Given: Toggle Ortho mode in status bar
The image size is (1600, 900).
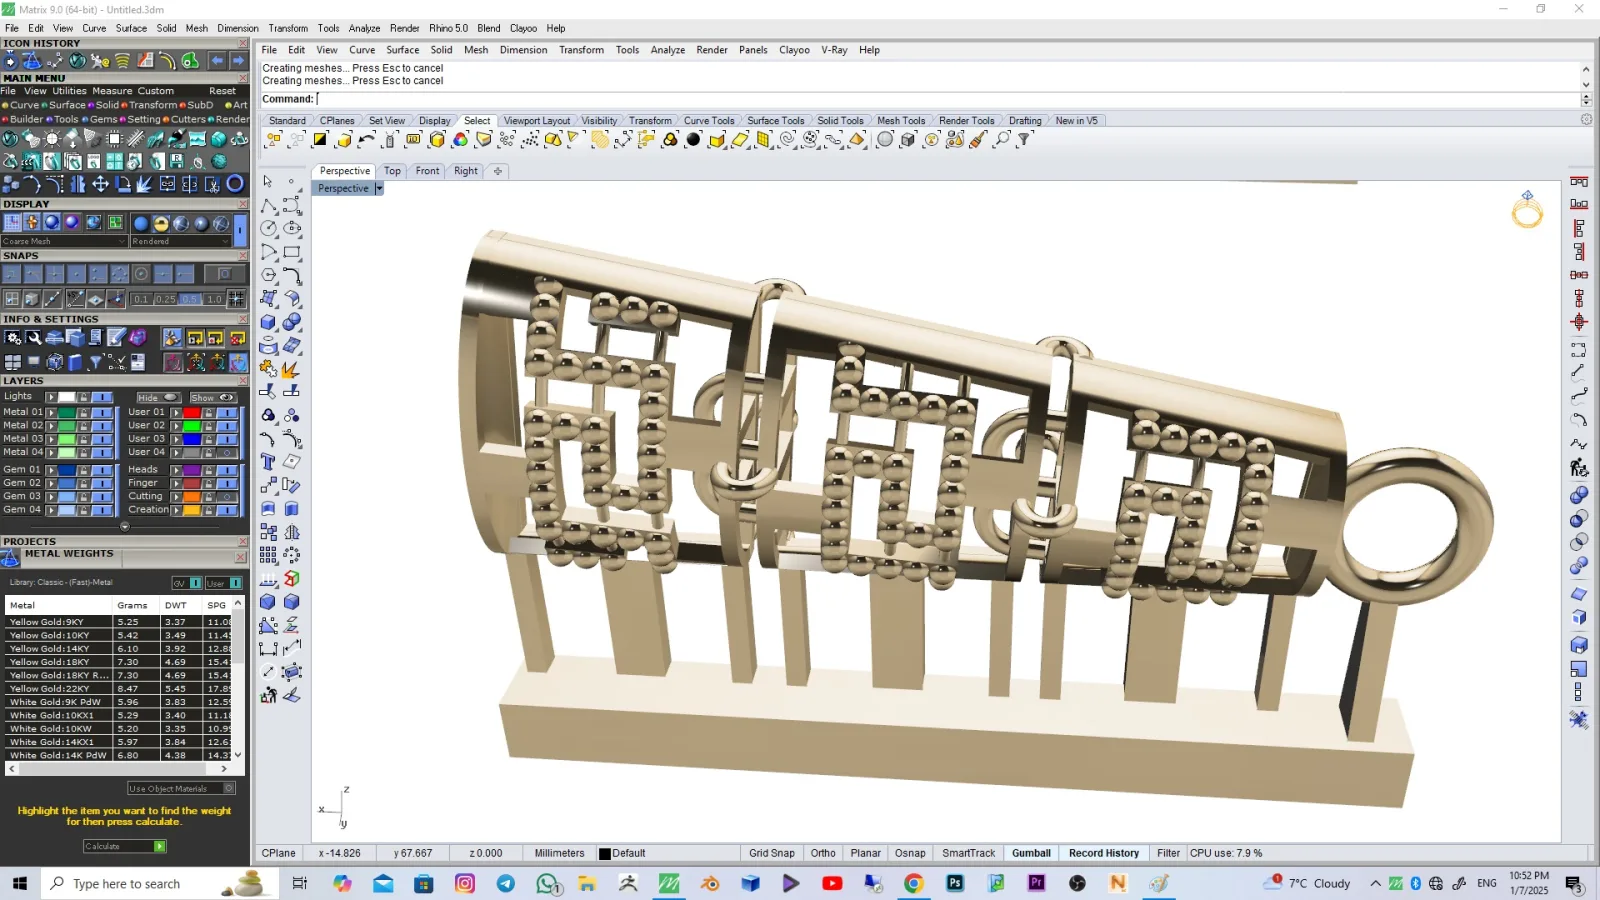Looking at the screenshot, I should coord(823,853).
